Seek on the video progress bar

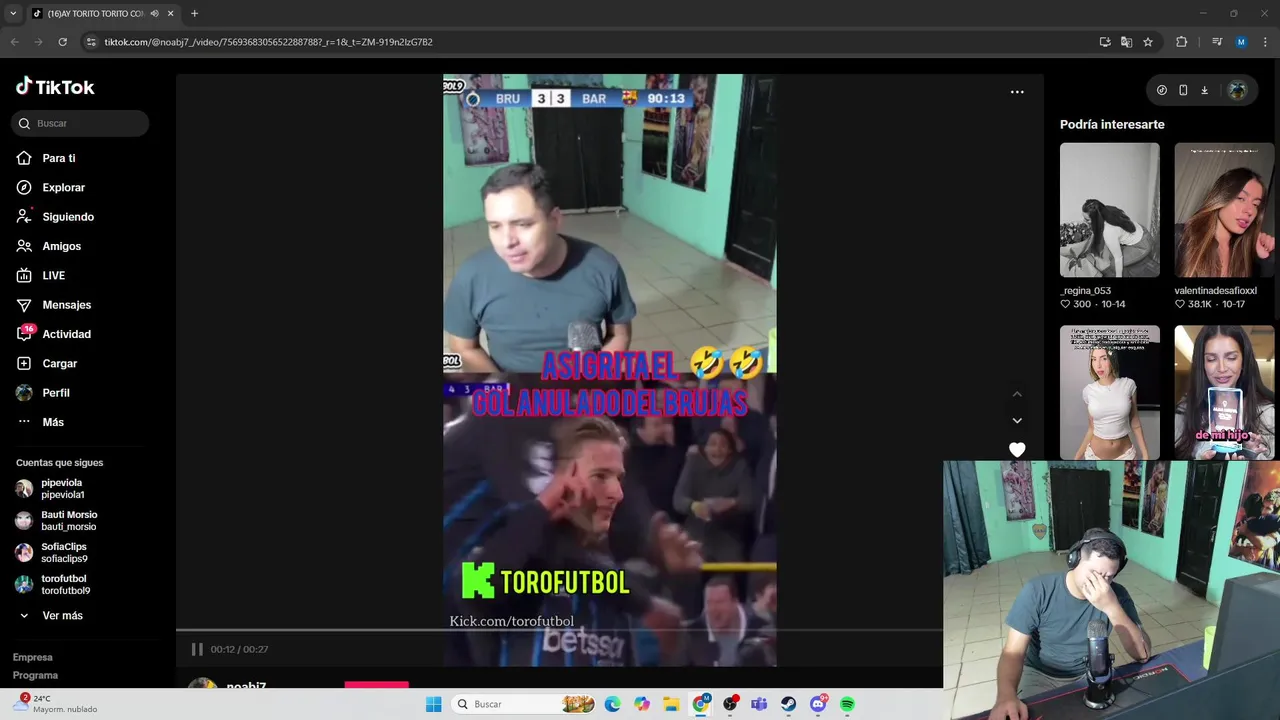559,630
